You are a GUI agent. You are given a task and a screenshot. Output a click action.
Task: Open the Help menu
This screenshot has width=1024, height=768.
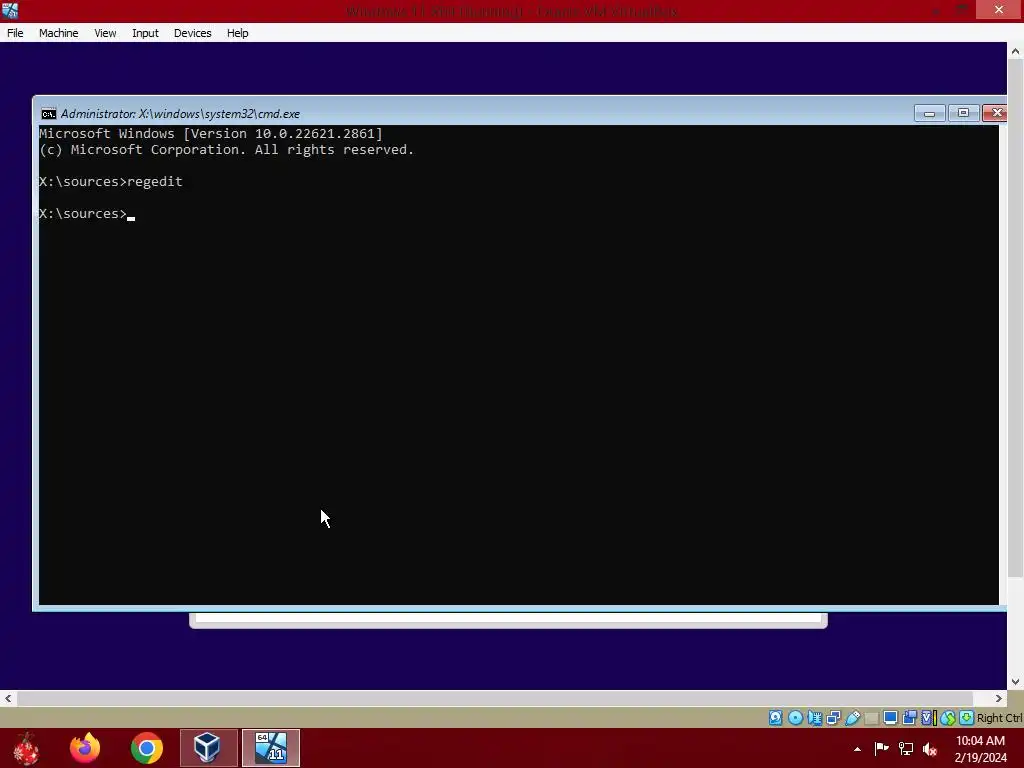click(x=238, y=33)
